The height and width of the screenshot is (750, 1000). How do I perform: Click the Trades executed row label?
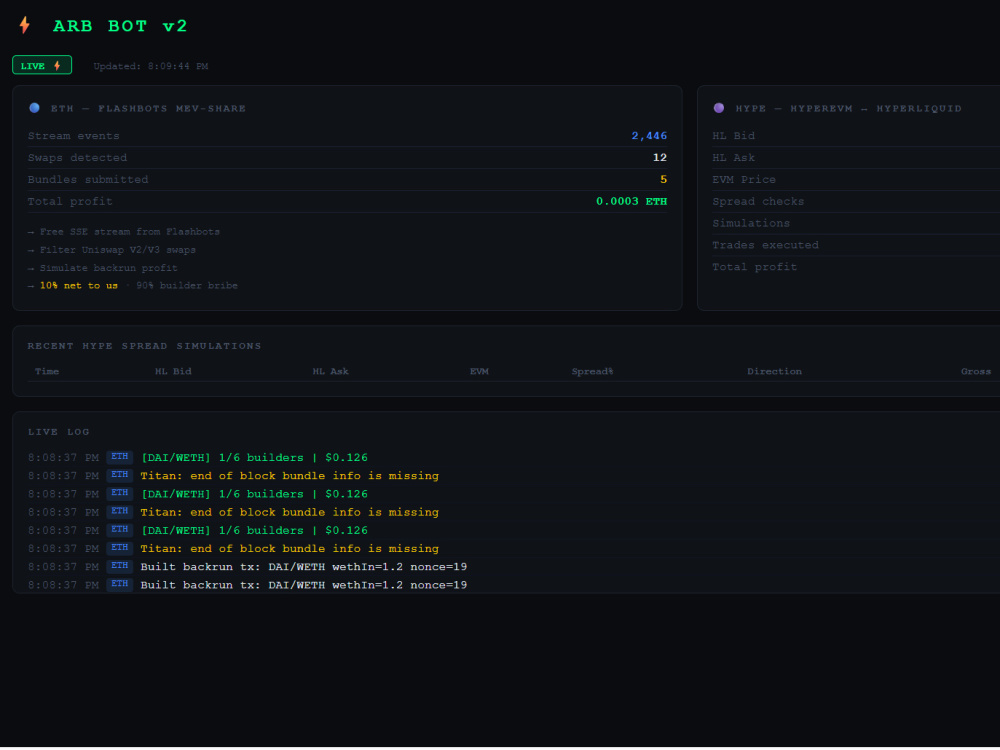coord(765,245)
